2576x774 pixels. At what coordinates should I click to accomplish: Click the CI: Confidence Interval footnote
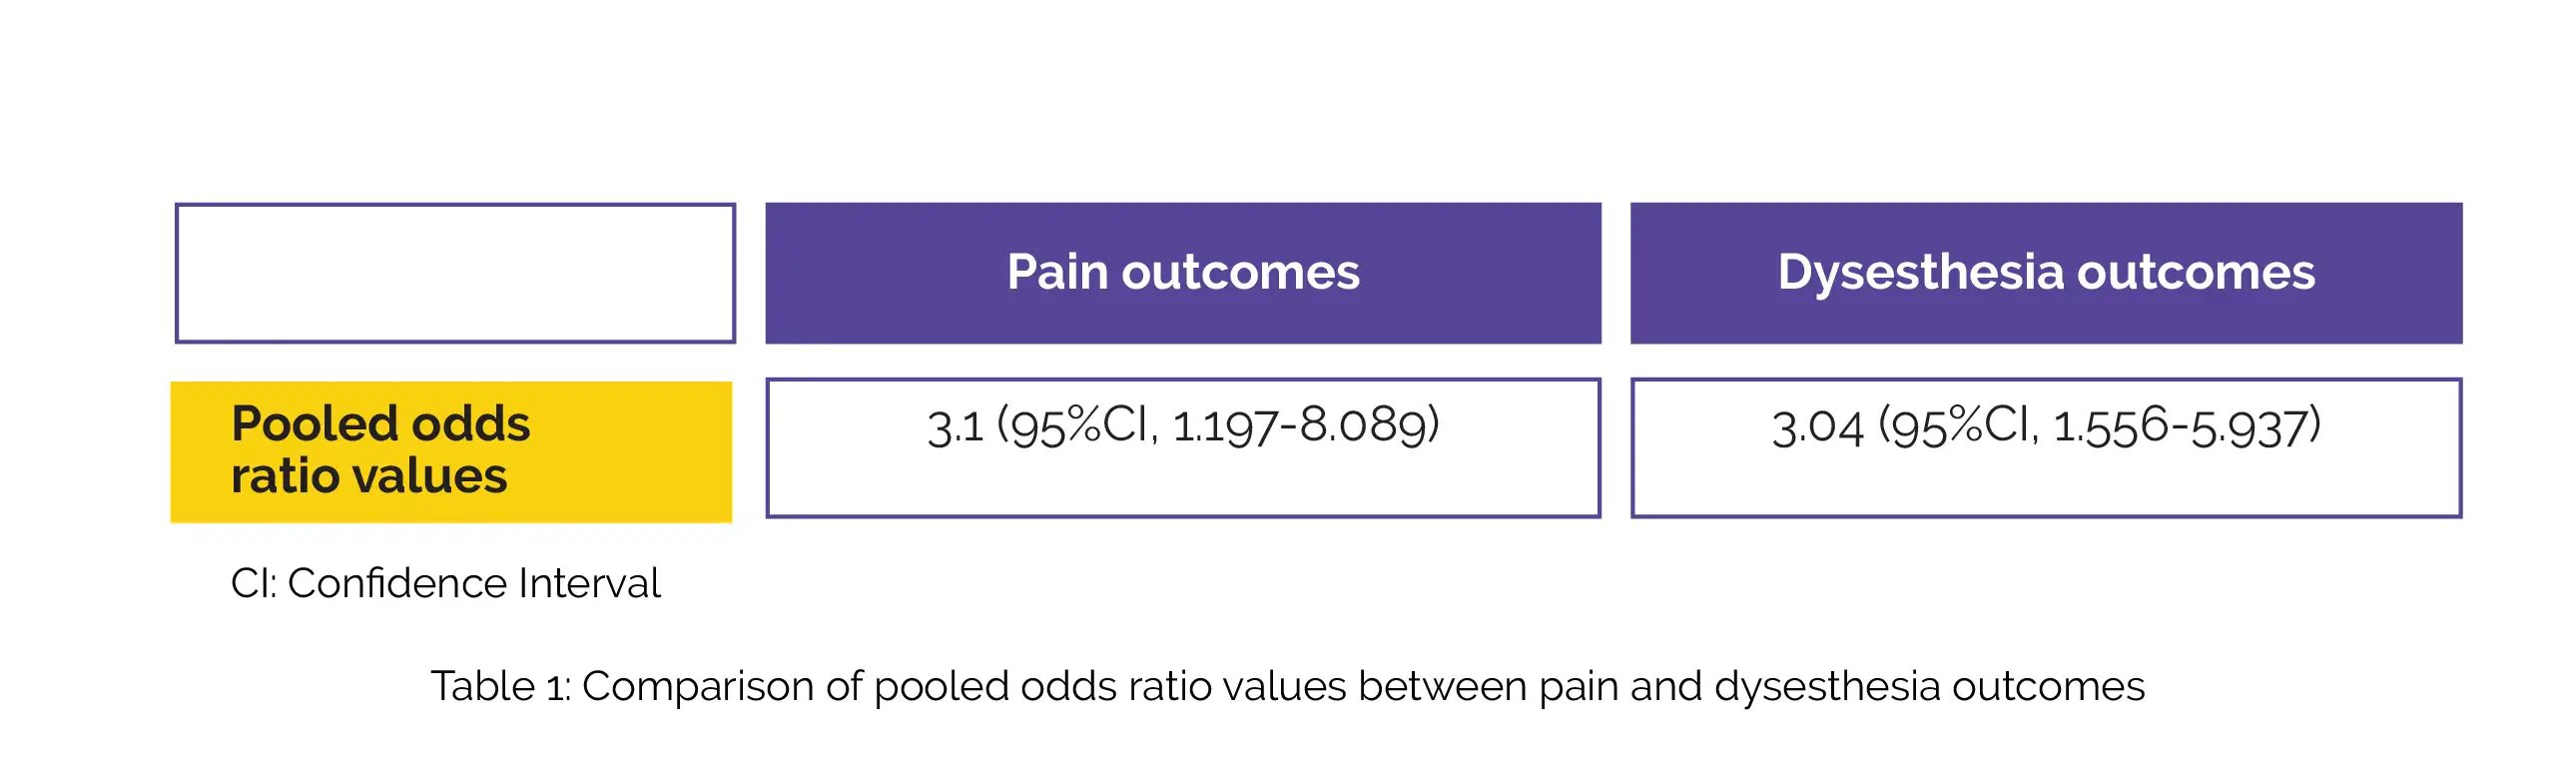[445, 583]
